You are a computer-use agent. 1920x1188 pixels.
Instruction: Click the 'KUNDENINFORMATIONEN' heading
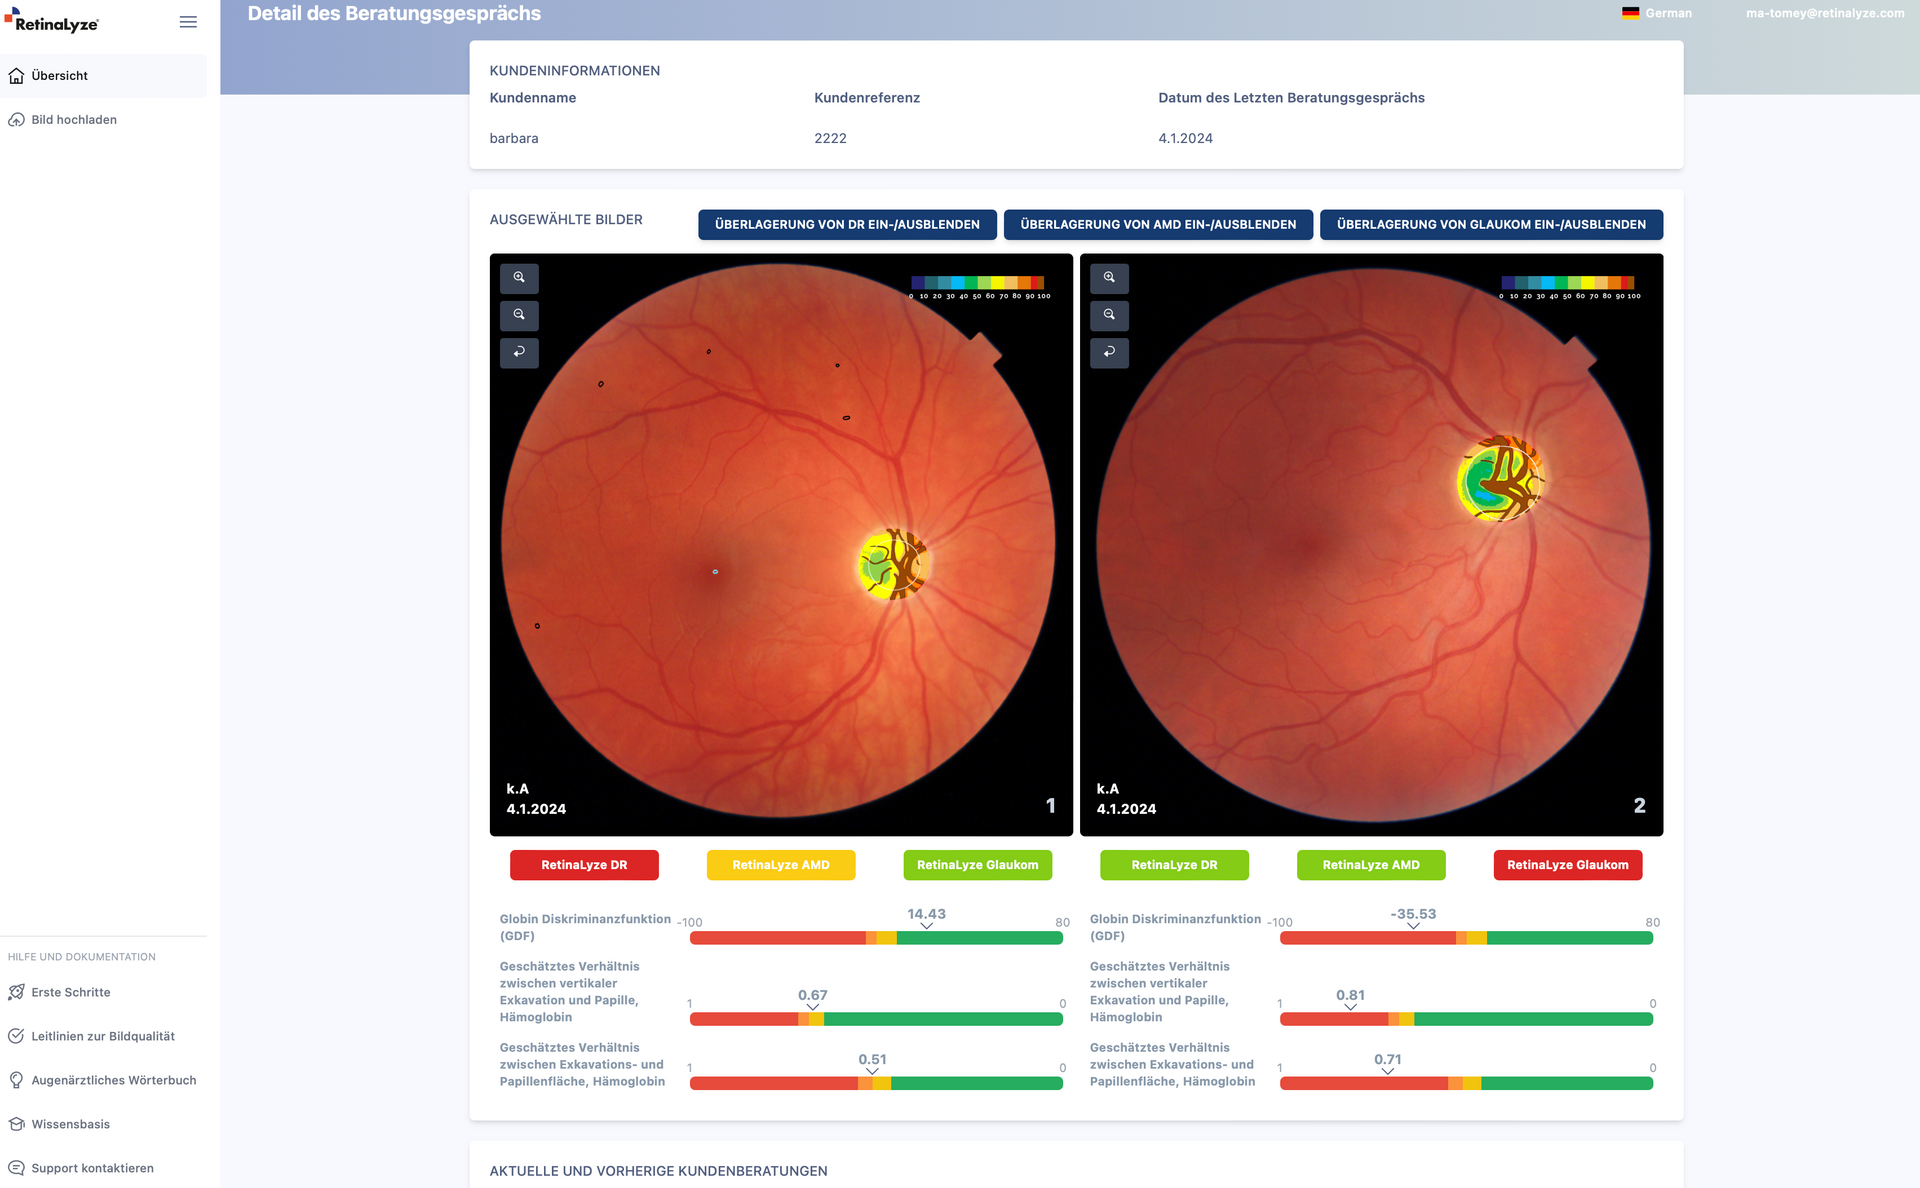[x=575, y=71]
